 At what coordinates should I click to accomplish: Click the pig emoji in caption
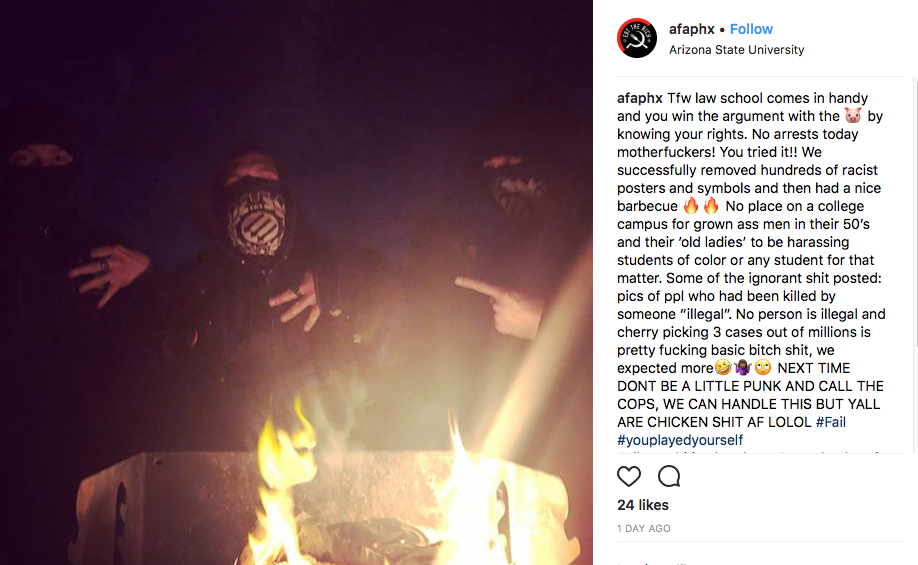pos(853,116)
